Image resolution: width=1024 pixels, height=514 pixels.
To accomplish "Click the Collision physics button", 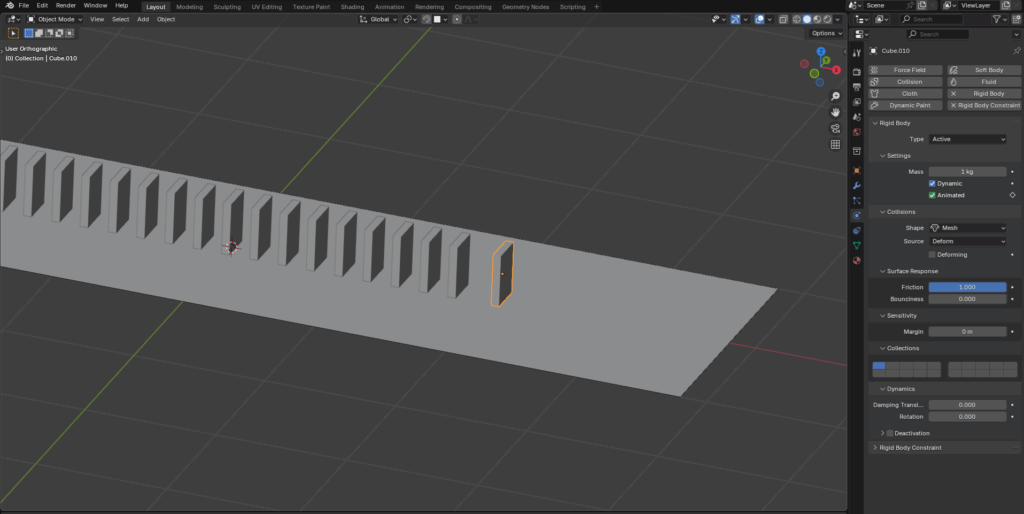I will [905, 82].
